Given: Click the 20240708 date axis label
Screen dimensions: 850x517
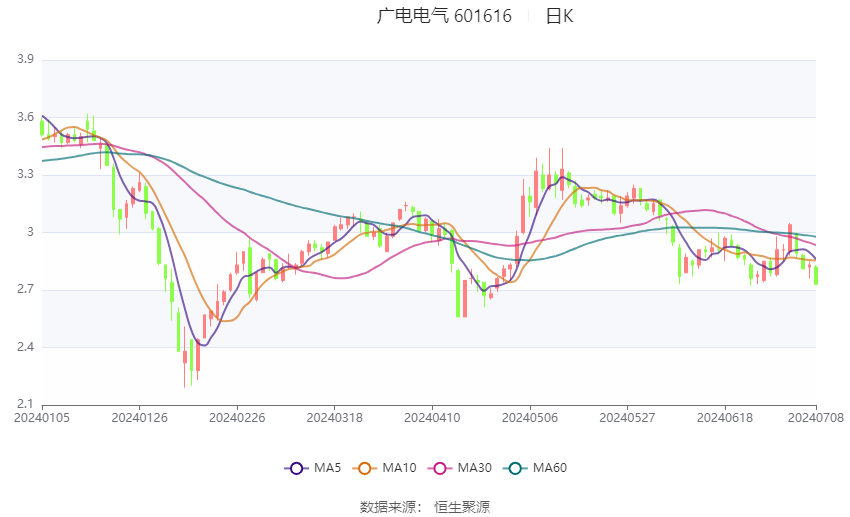Looking at the screenshot, I should pos(816,418).
